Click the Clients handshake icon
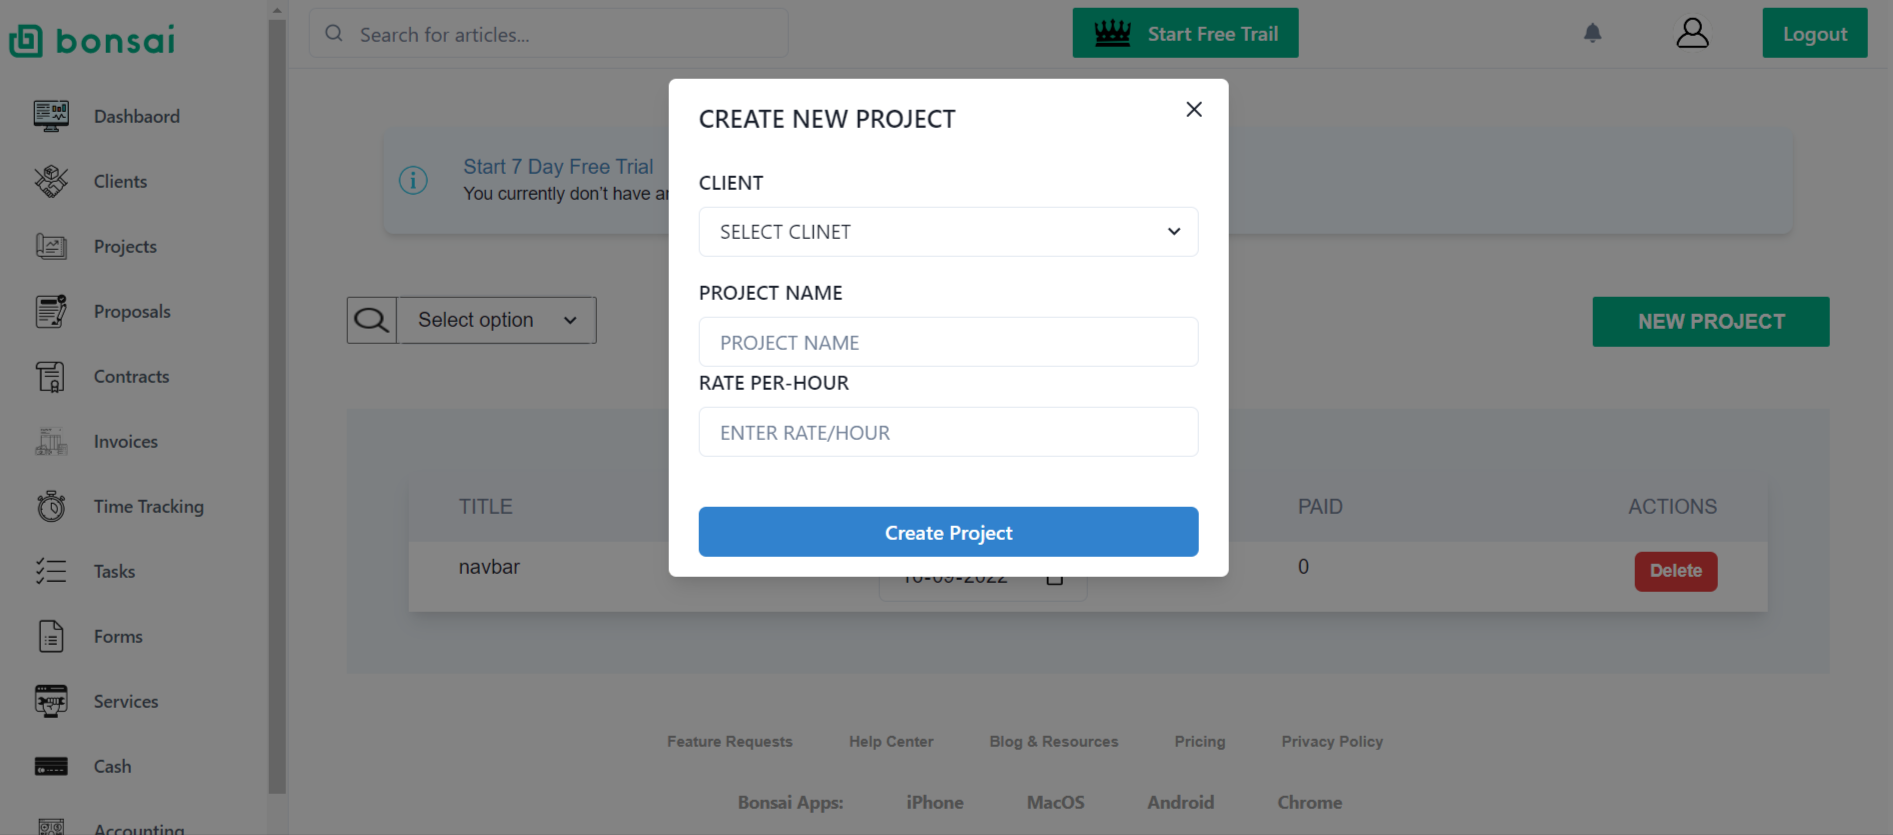Screen dimensions: 1893x835 51,181
